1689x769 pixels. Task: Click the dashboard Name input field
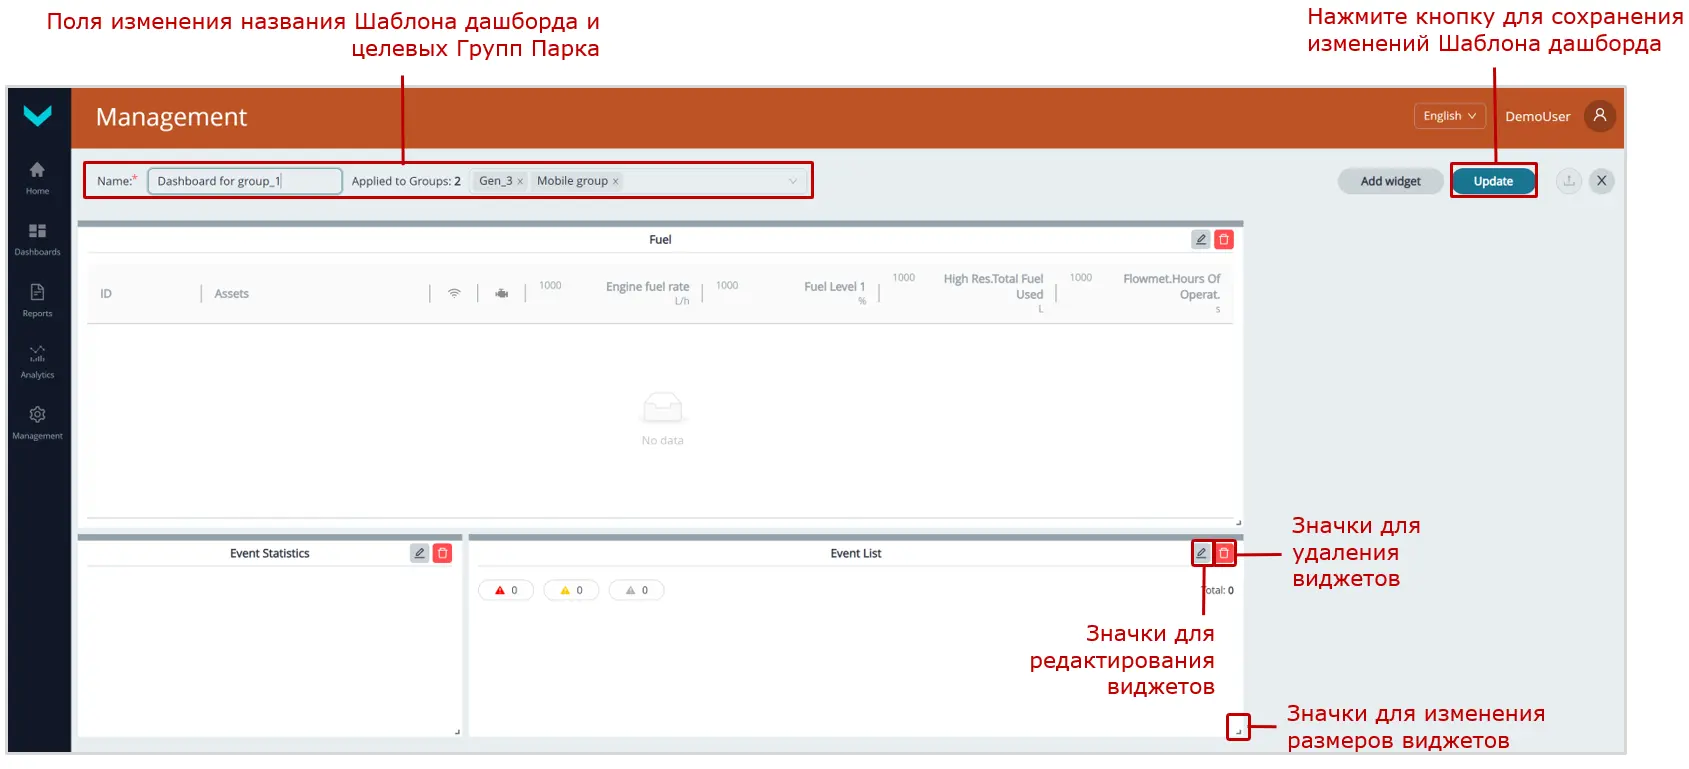pyautogui.click(x=245, y=181)
